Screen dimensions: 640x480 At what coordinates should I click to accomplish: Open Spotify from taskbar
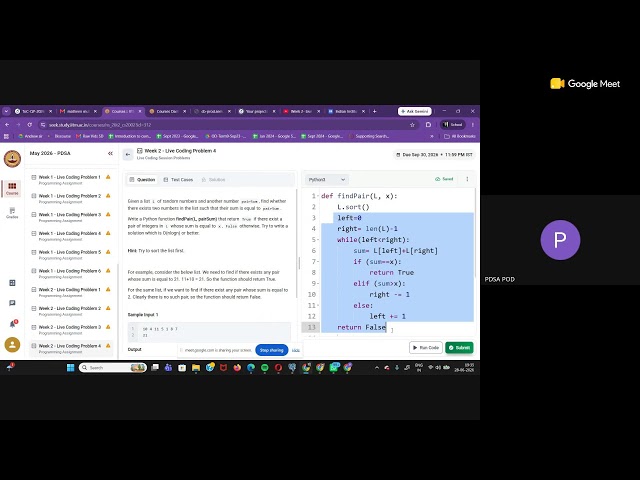click(264, 368)
